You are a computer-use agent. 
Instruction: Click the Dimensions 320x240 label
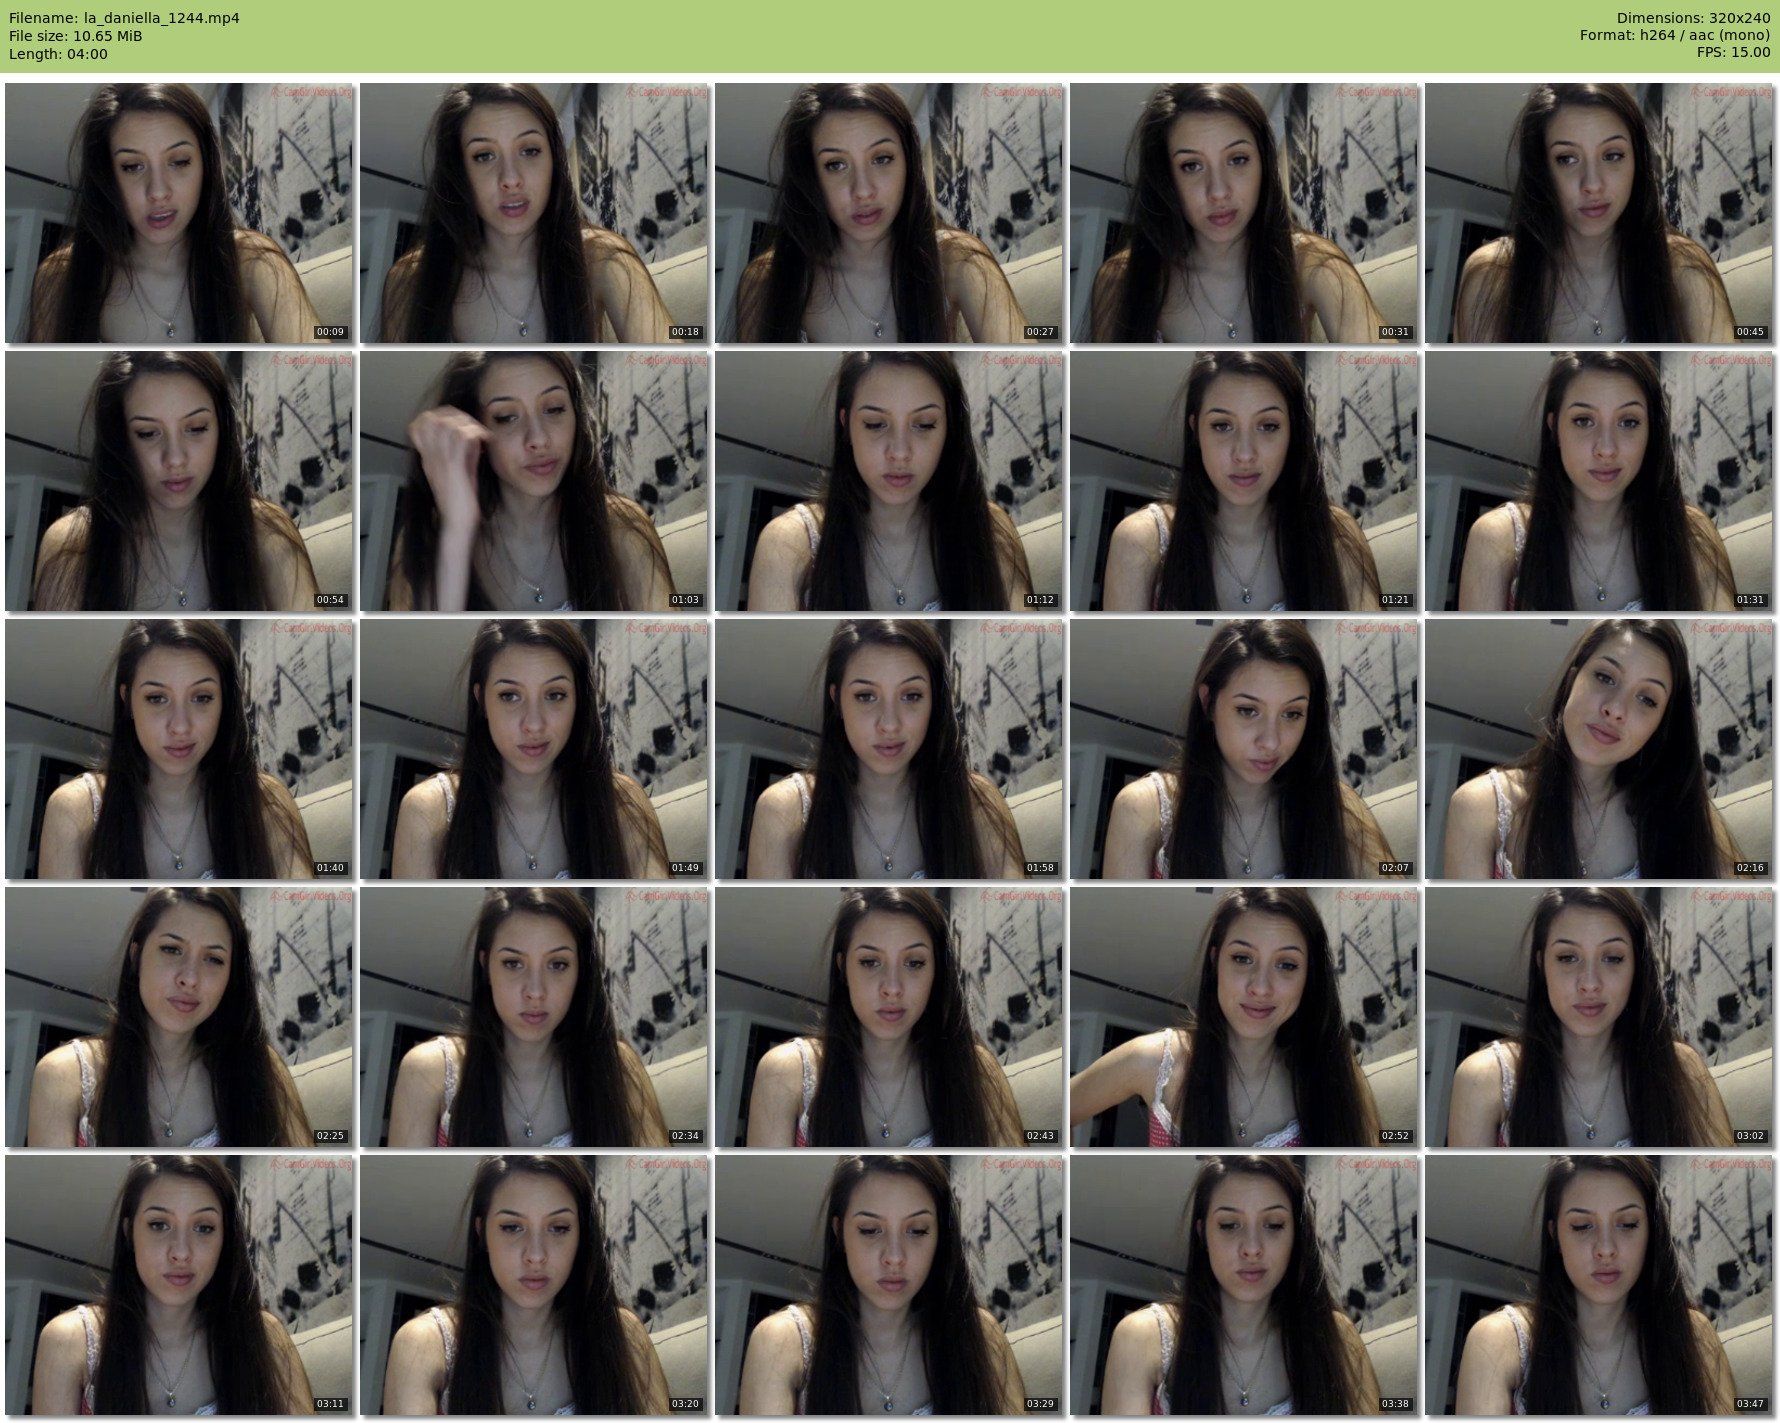pos(1693,18)
